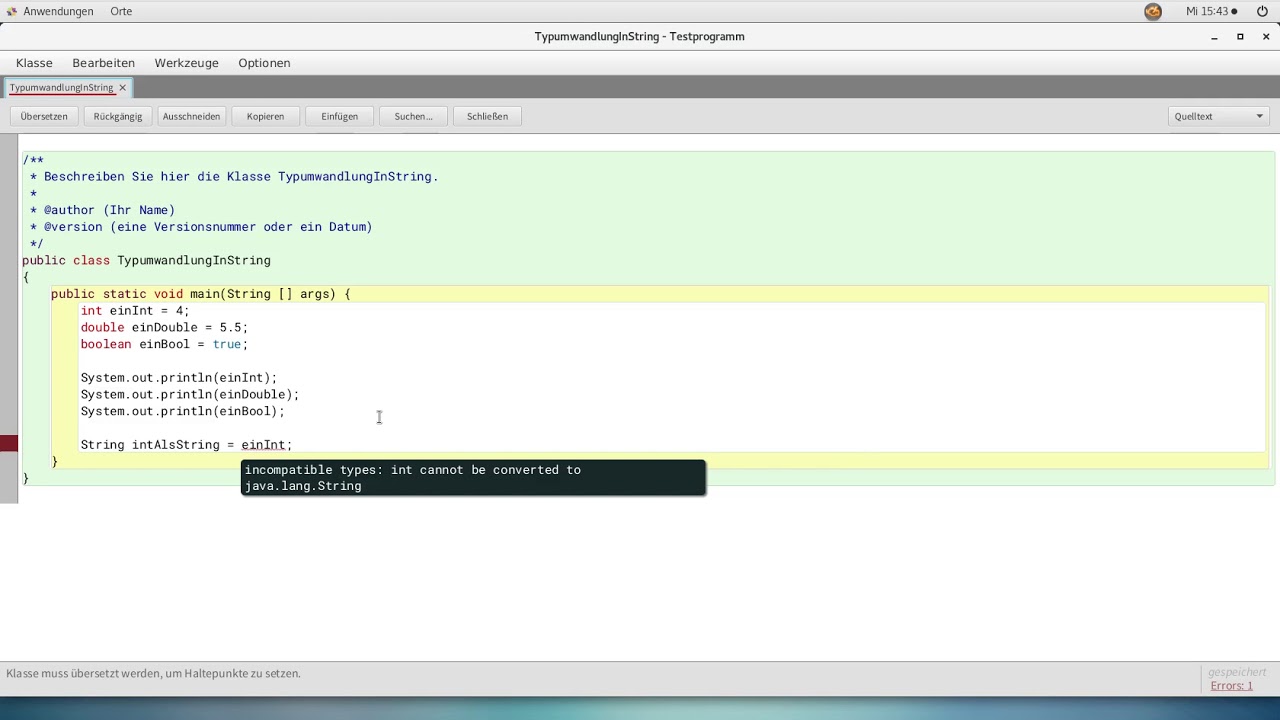This screenshot has width=1280, height=720.
Task: Open the Quelltext view dropdown
Action: coord(1219,116)
